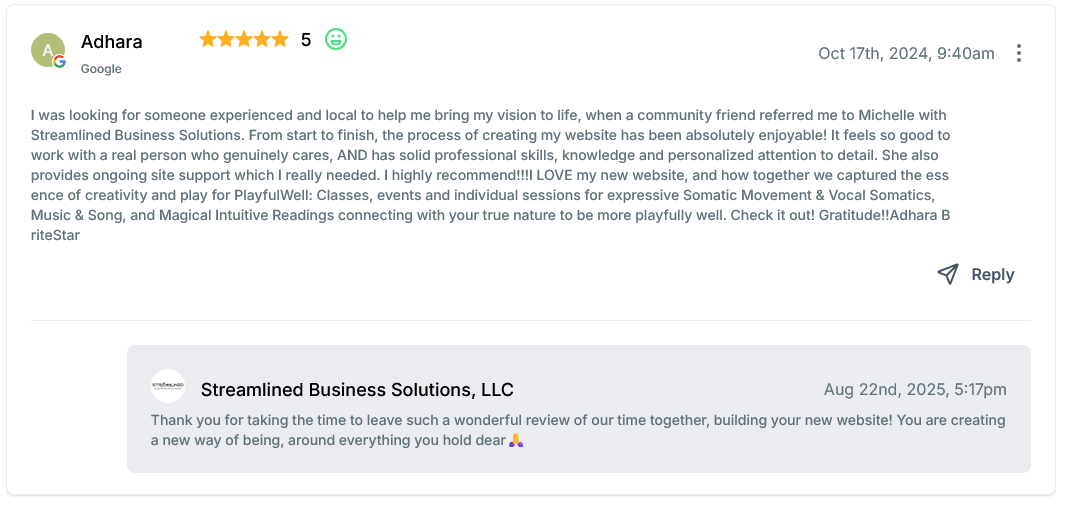Viewport: 1067px width, 505px height.
Task: Click the Google badge on the avatar
Action: click(x=60, y=62)
